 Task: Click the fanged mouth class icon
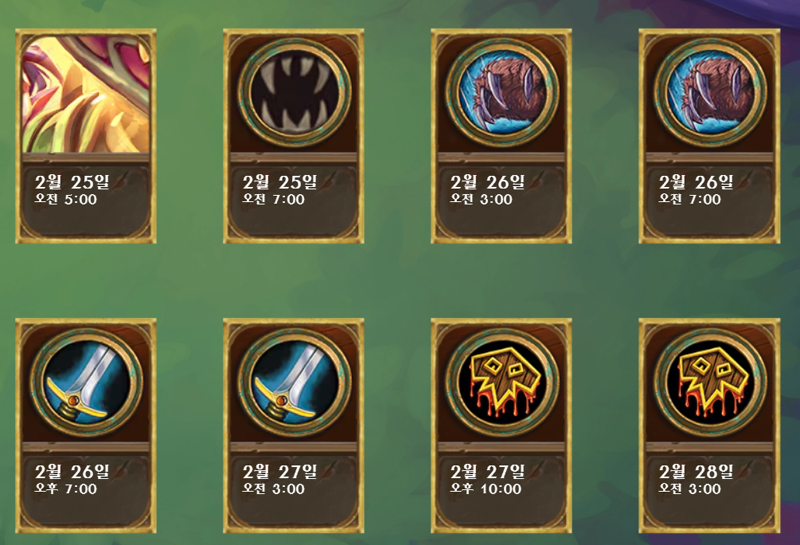[294, 93]
